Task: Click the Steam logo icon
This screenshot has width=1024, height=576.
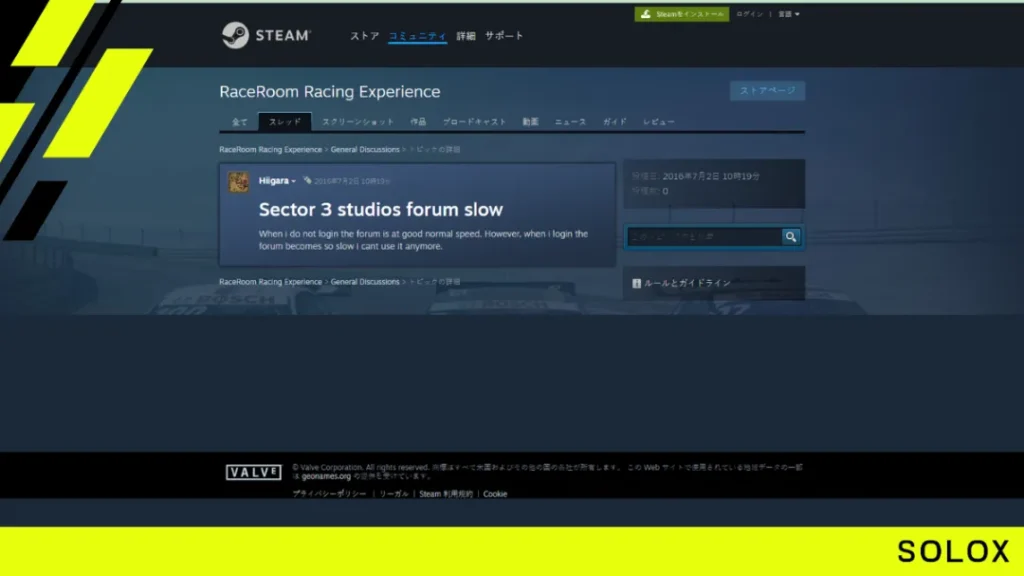Action: coord(235,35)
